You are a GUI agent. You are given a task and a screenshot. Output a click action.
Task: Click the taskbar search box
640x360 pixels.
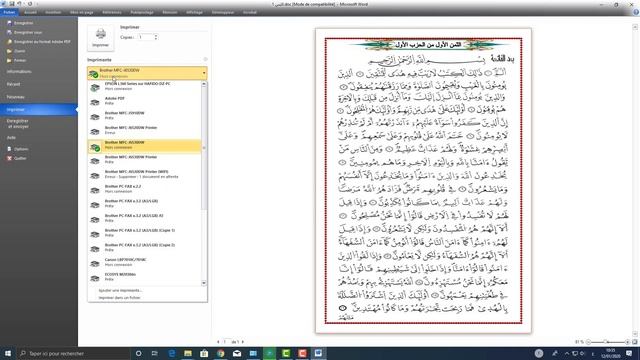[x=73, y=353]
